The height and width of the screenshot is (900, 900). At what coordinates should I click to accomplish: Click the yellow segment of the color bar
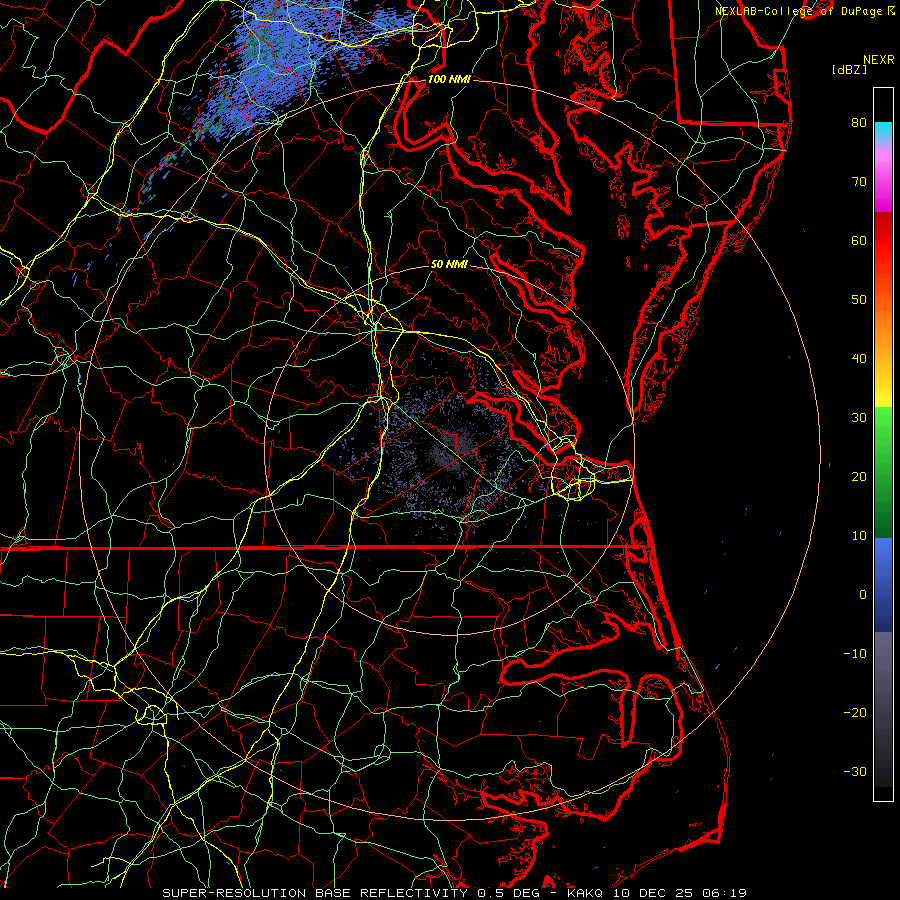point(883,393)
